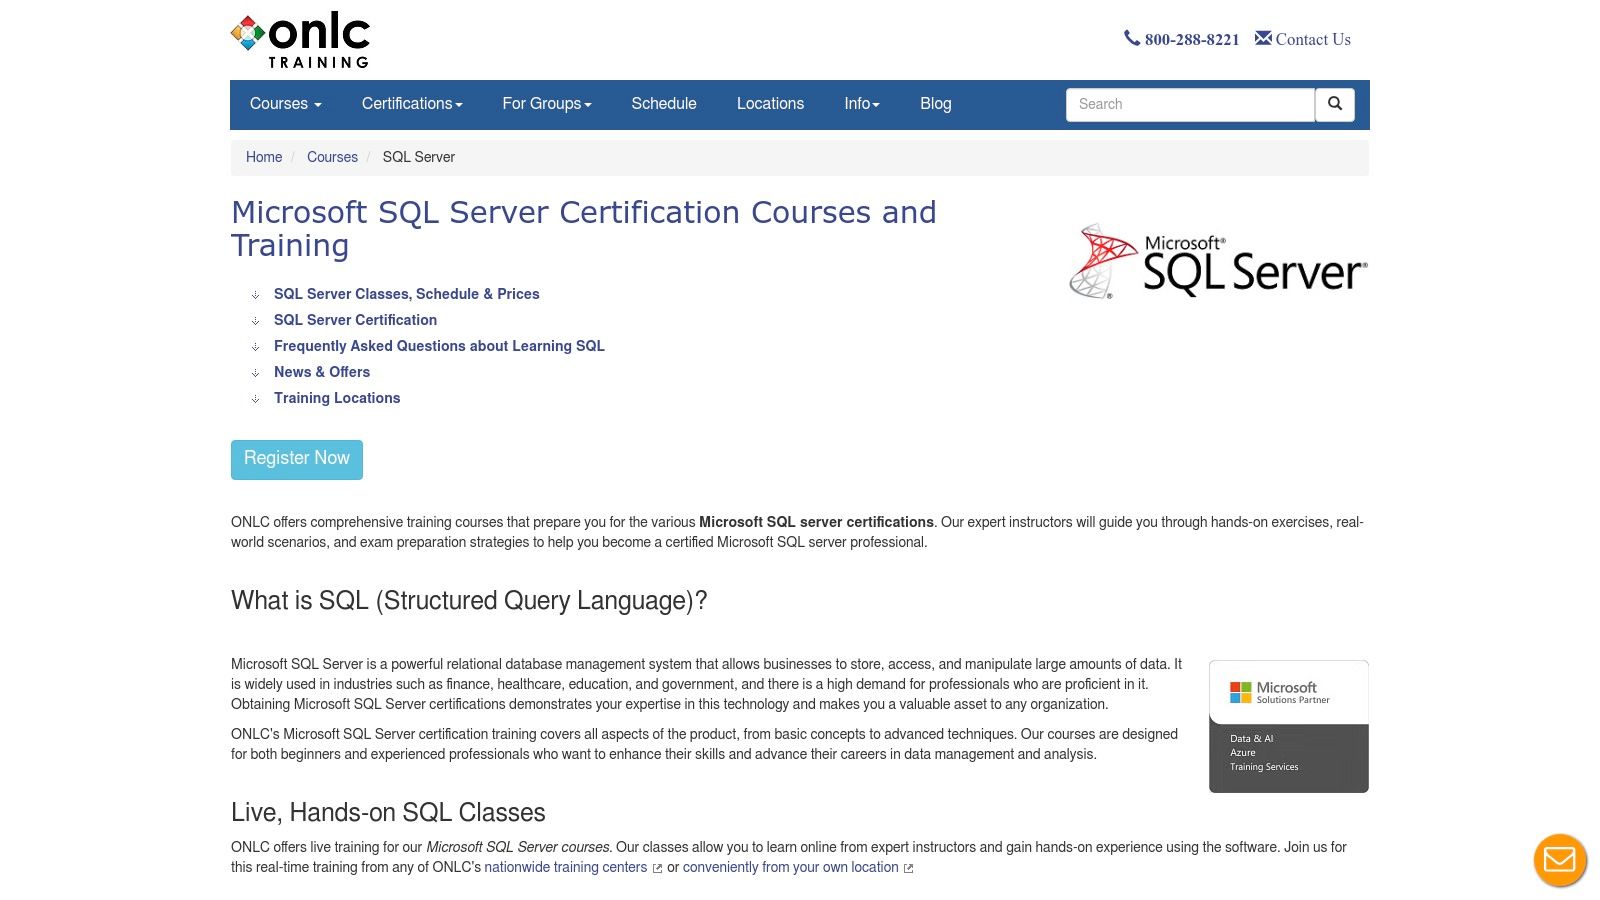Open the Blog menu item

[x=936, y=104]
